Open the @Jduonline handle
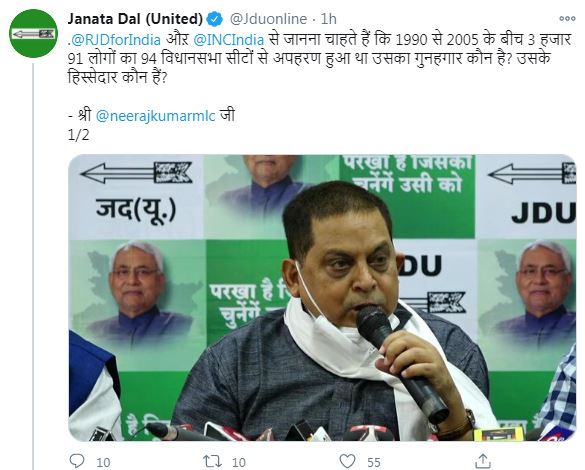This screenshot has height=470, width=585. point(268,19)
